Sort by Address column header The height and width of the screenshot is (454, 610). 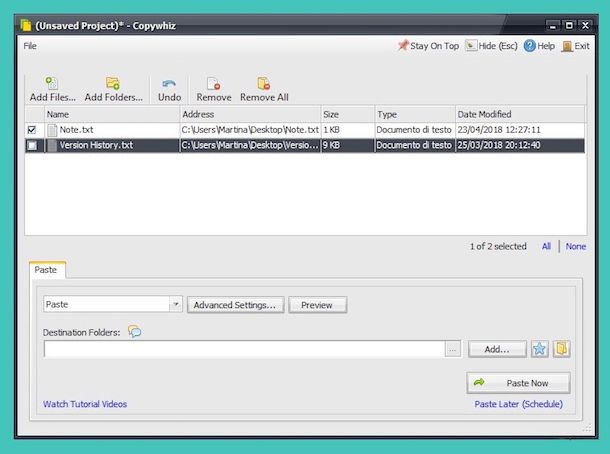click(x=250, y=114)
